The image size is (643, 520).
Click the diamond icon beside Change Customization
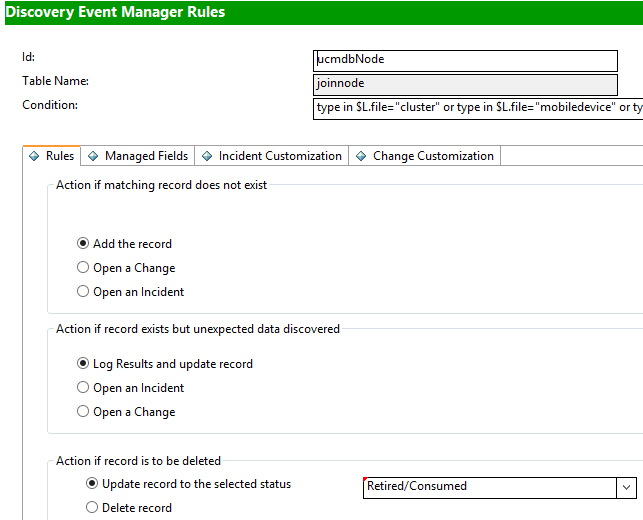point(361,156)
